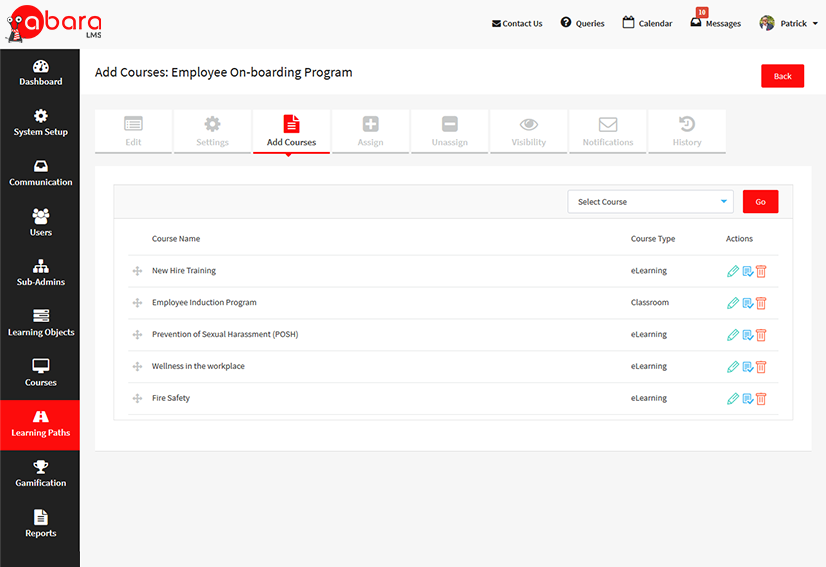This screenshot has width=826, height=567.
Task: Click Patrick's profile avatar
Action: pyautogui.click(x=766, y=23)
